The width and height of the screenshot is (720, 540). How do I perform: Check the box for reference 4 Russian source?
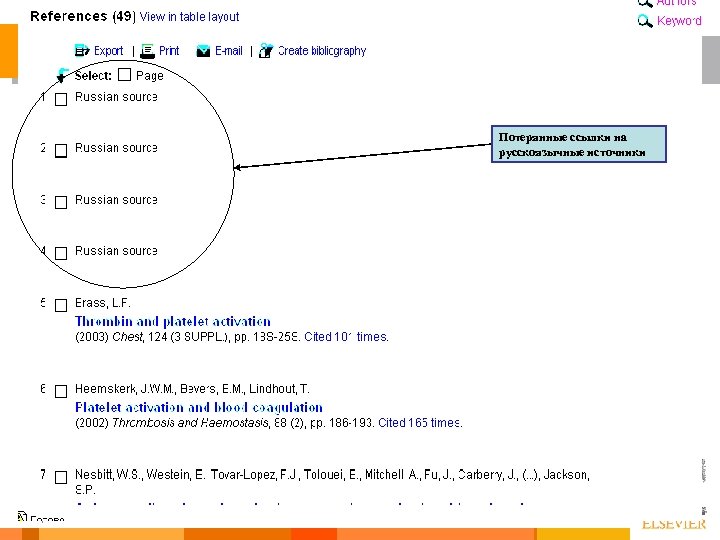(61, 253)
